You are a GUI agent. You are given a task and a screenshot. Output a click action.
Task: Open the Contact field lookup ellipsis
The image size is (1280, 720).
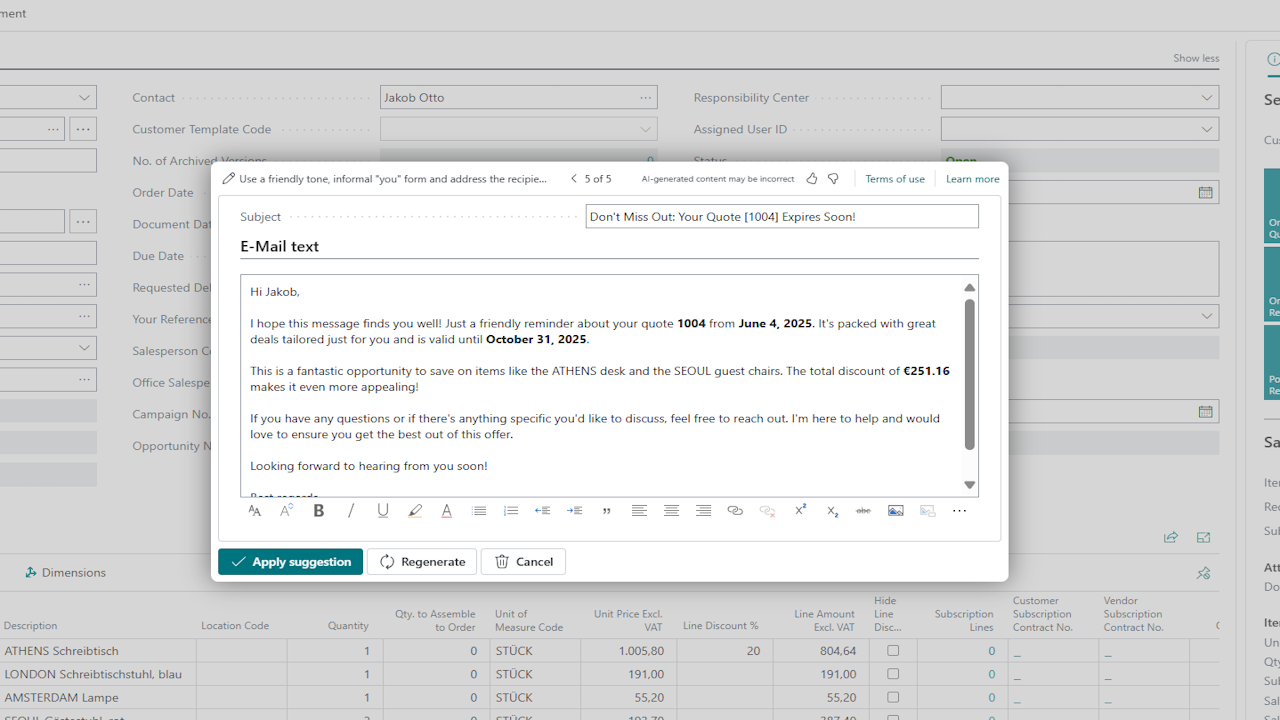tap(646, 98)
